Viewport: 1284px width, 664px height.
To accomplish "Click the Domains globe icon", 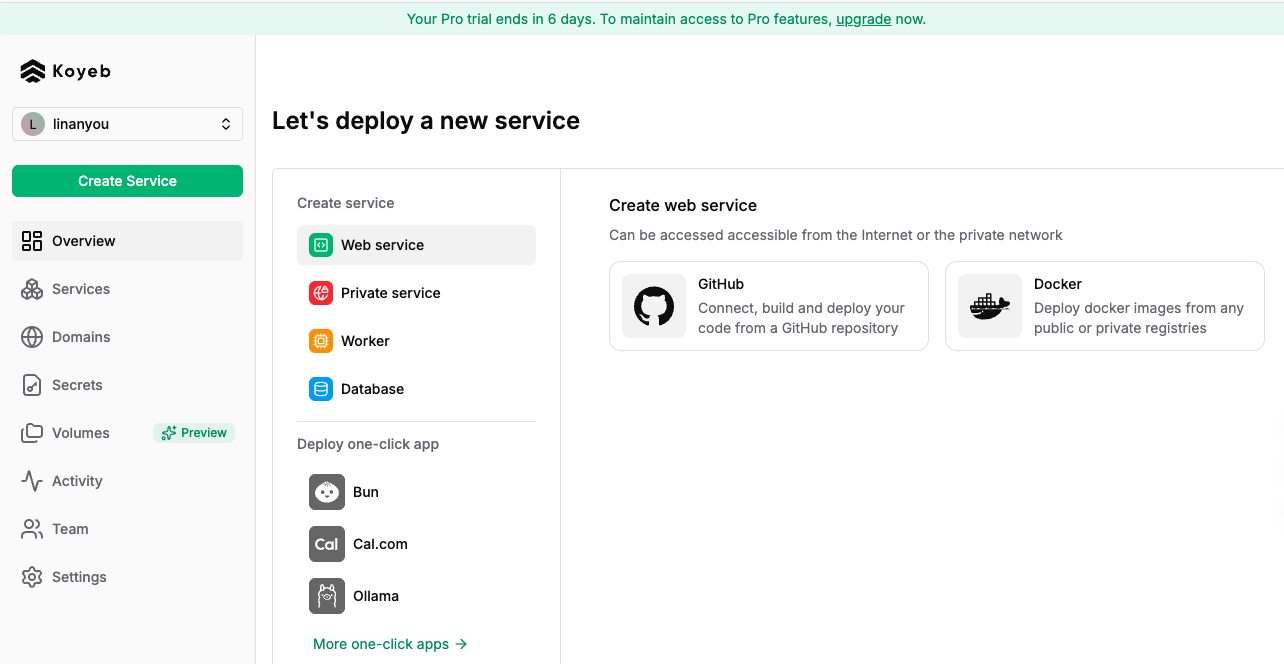I will [x=32, y=337].
